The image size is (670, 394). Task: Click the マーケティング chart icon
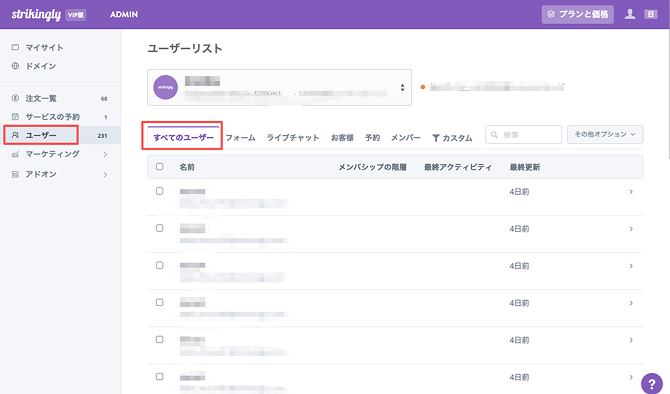15,154
